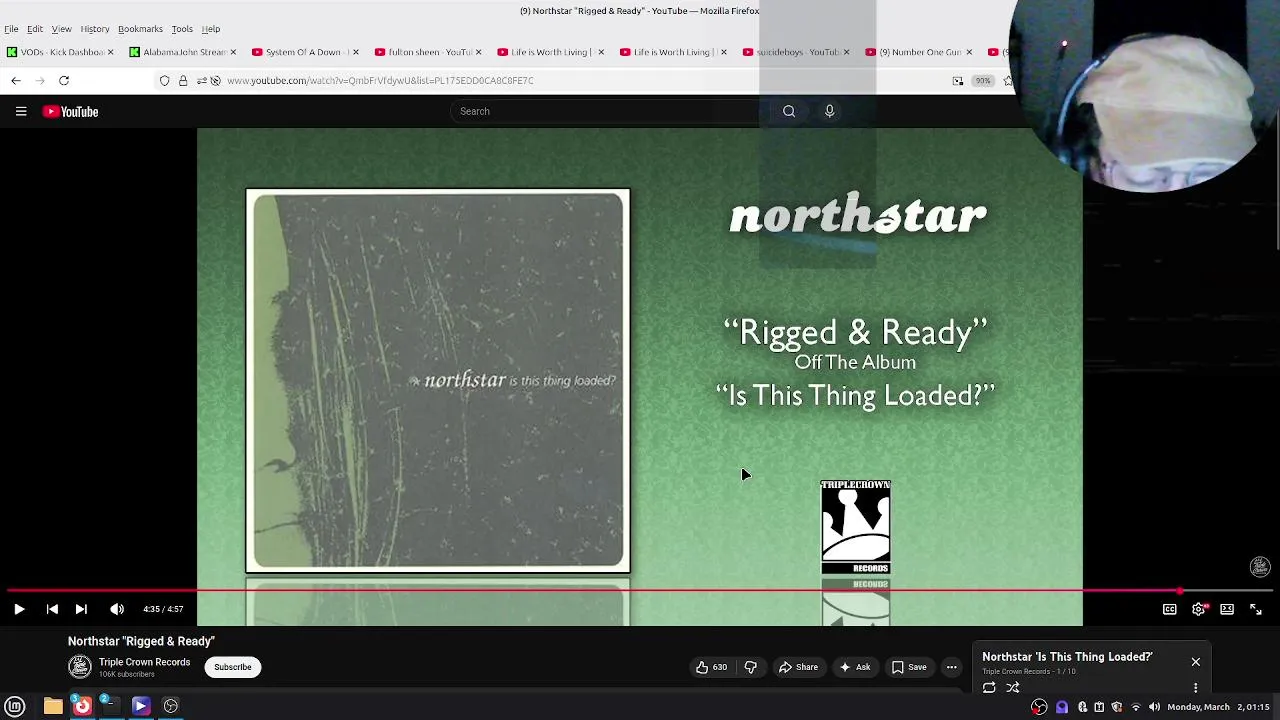Switch to VODs - Kick Dashboard tab

(60, 52)
